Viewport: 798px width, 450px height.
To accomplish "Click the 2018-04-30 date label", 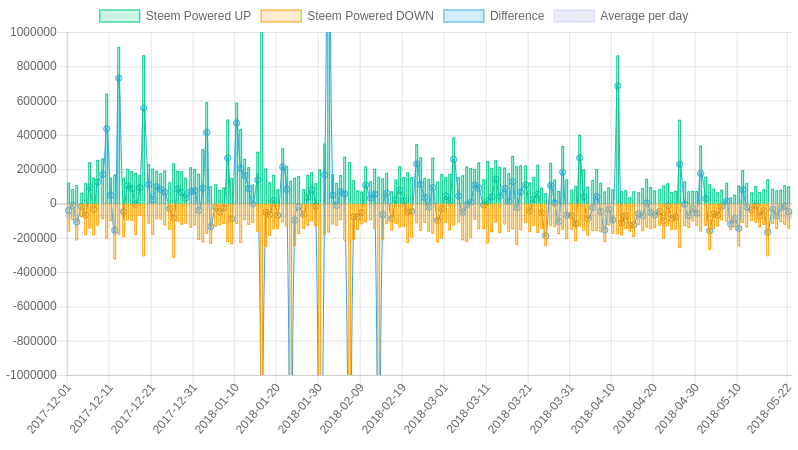I will tap(677, 409).
